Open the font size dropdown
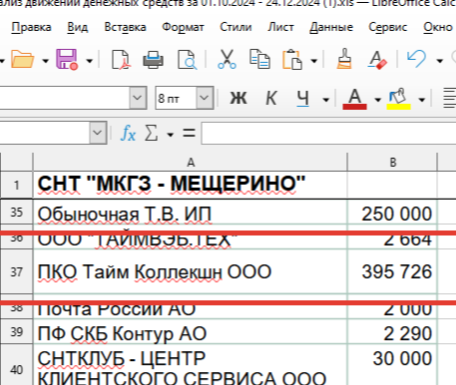Screen dimensions: 456x385 204,98
